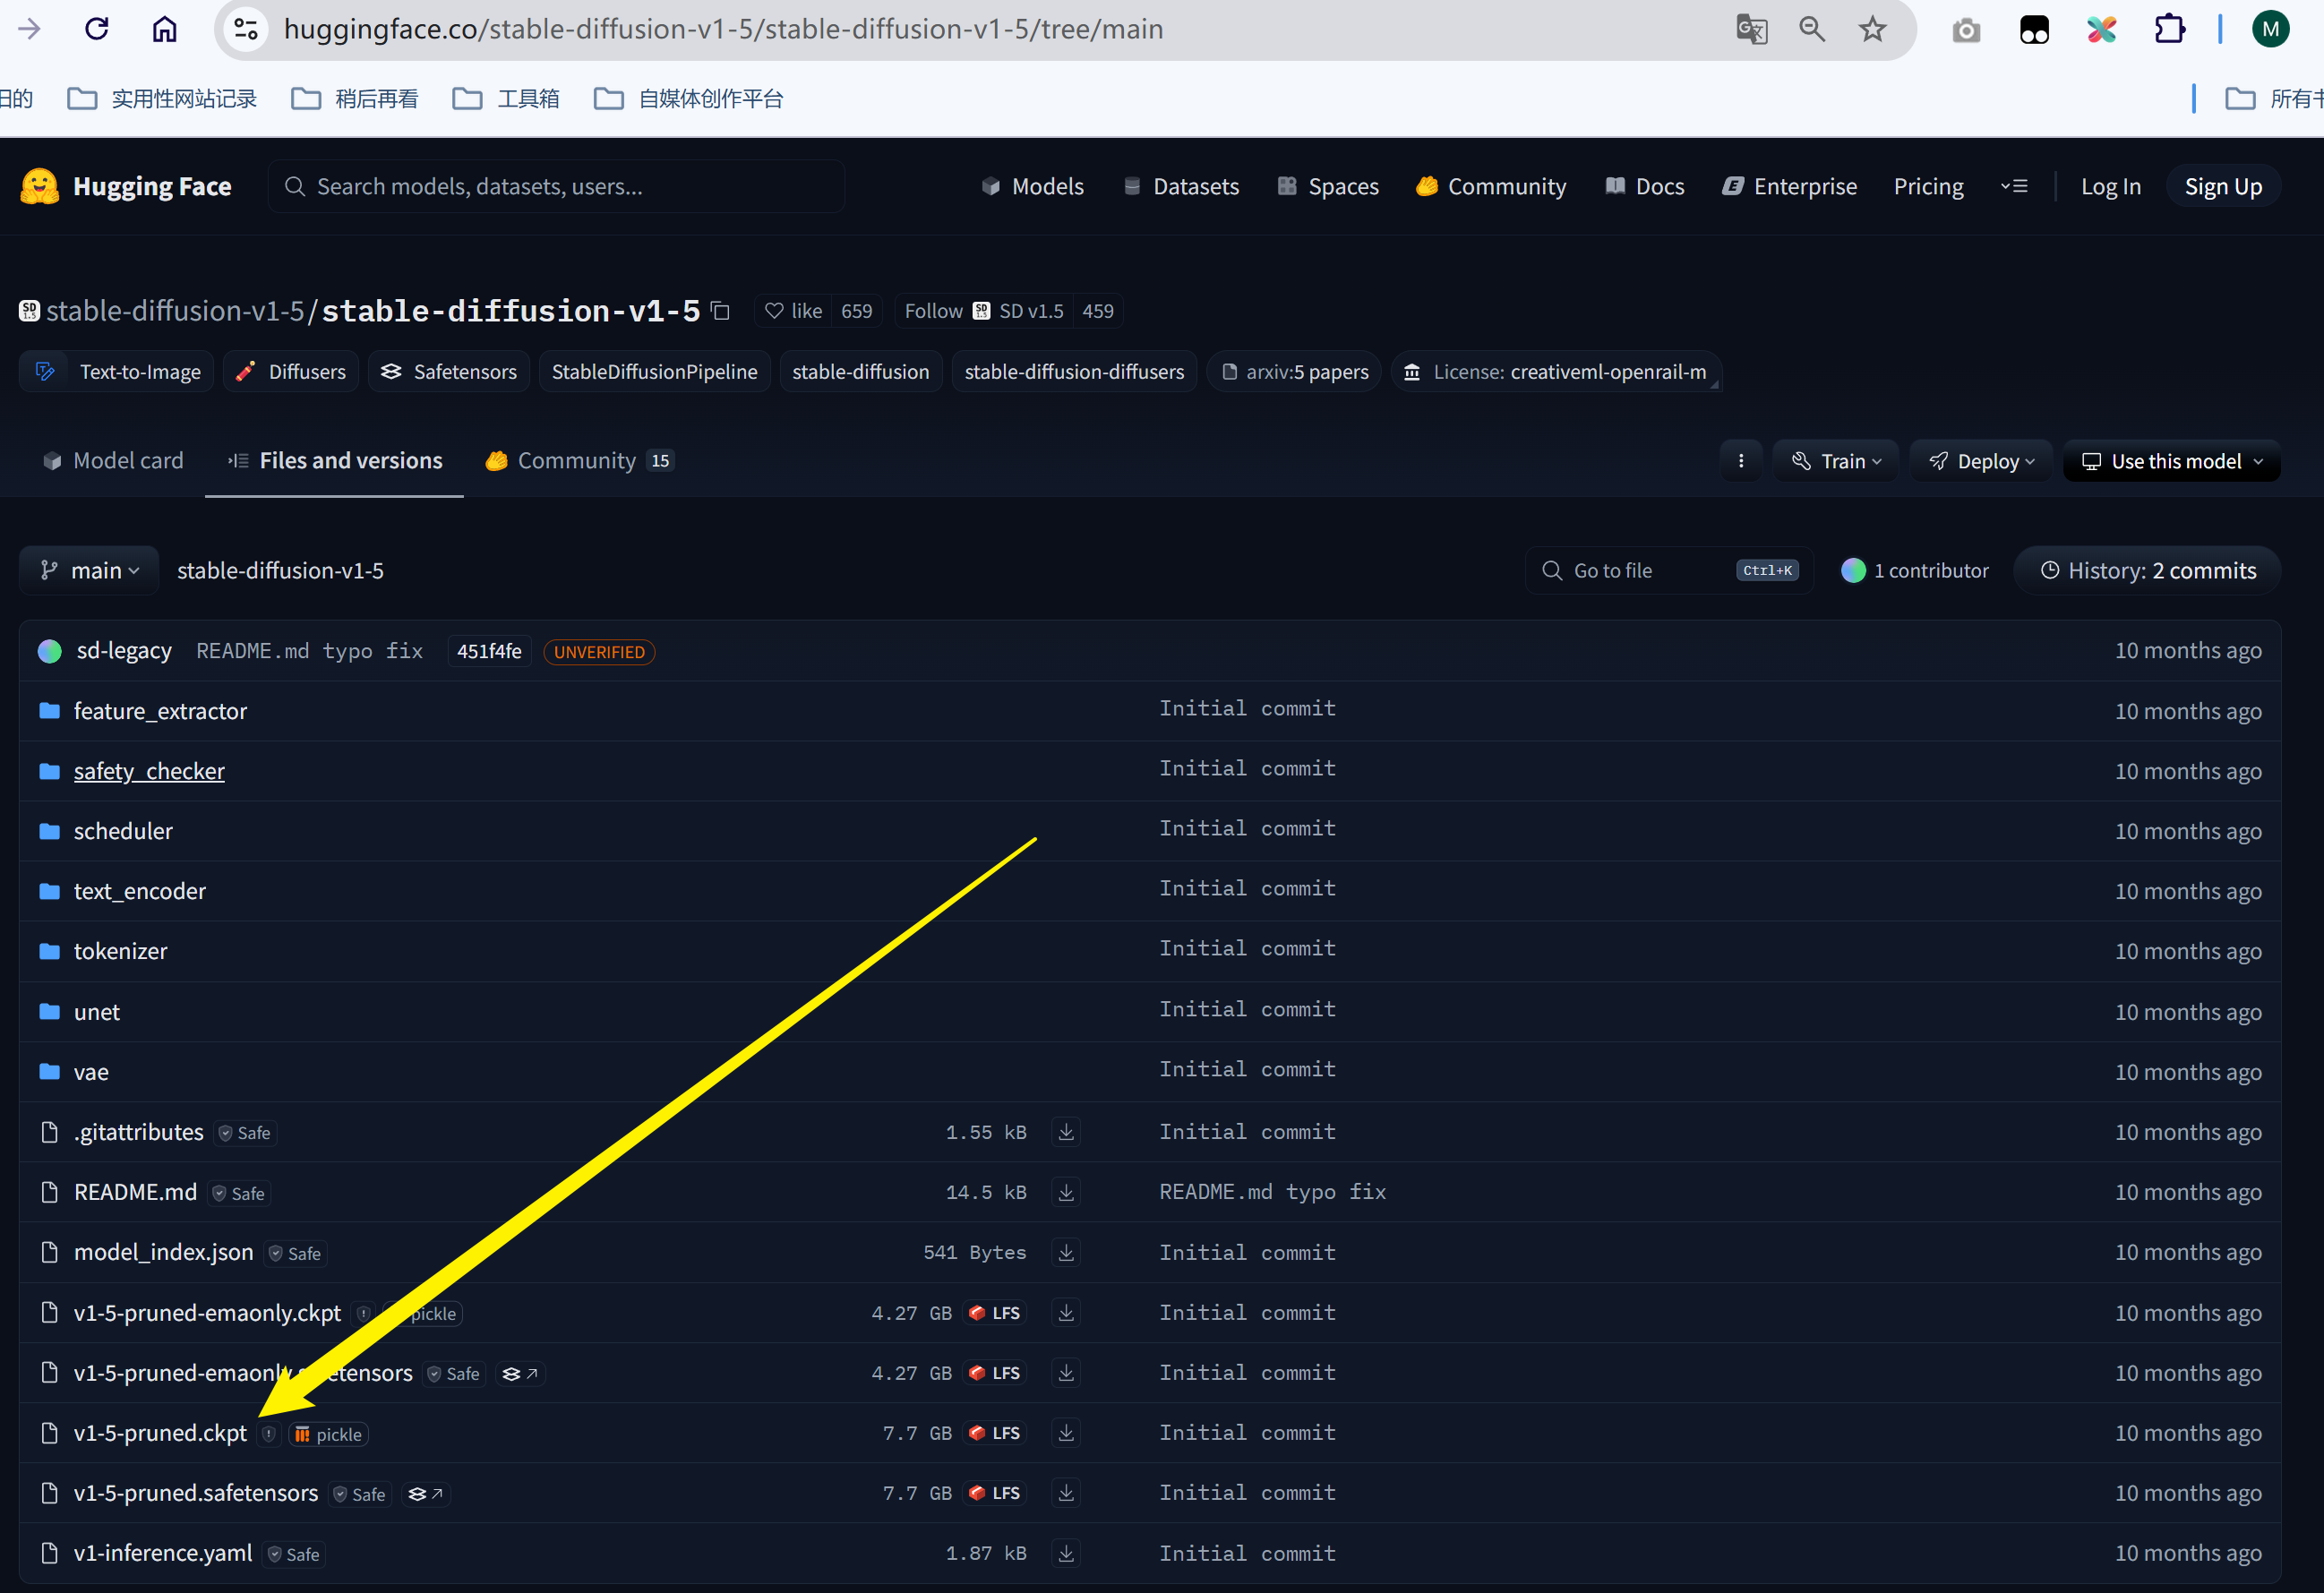Download the v1-inference.yaml file
Viewport: 2324px width, 1593px height.
(x=1066, y=1553)
